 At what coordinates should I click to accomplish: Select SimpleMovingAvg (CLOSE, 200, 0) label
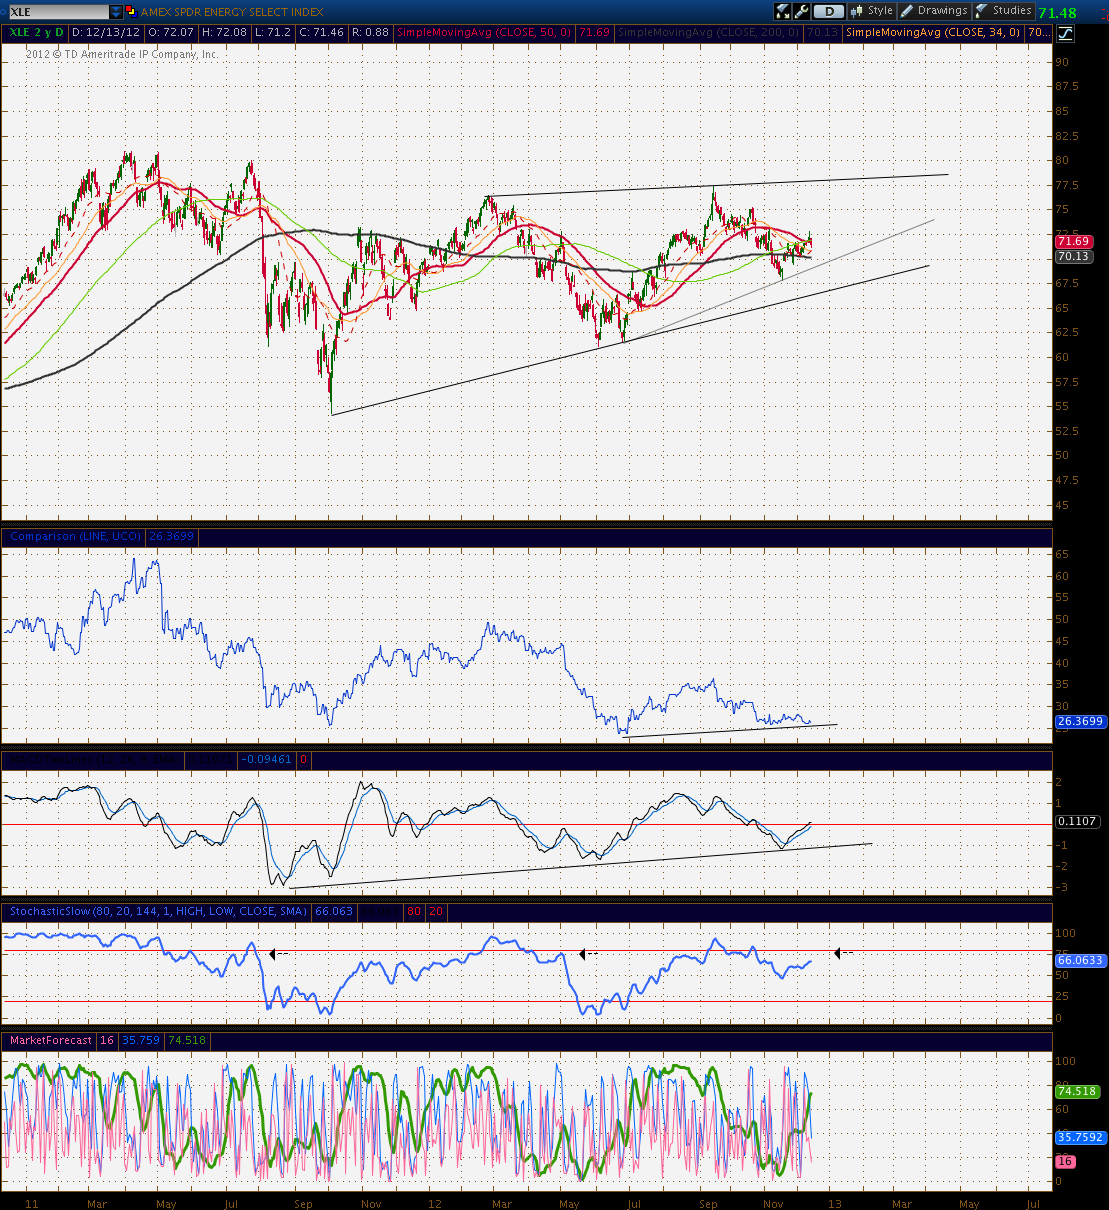click(708, 33)
